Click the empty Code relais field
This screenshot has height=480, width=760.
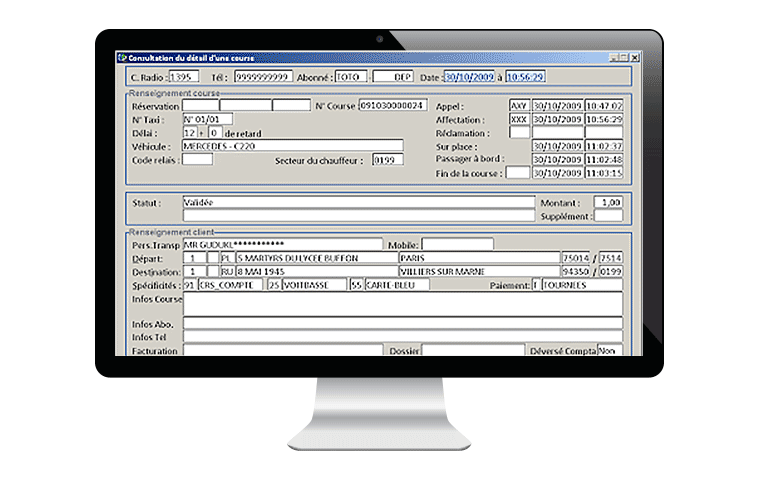click(x=197, y=160)
